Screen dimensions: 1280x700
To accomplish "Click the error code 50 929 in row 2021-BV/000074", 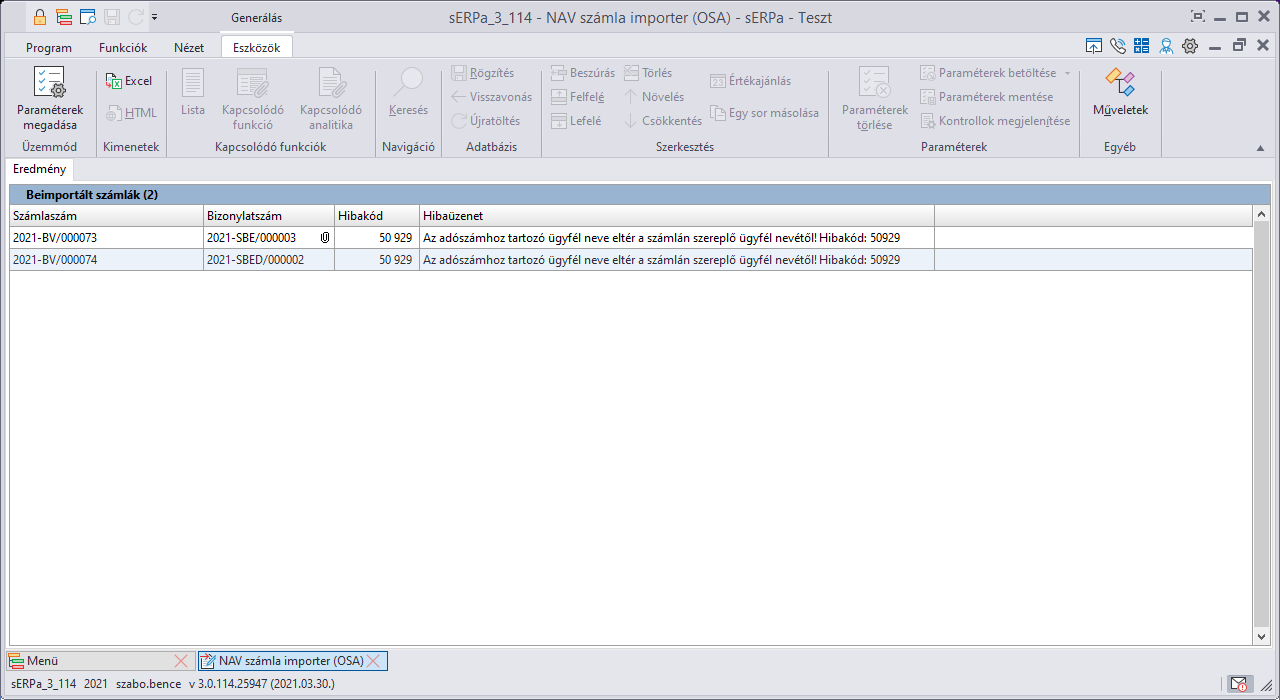I will pyautogui.click(x=377, y=260).
